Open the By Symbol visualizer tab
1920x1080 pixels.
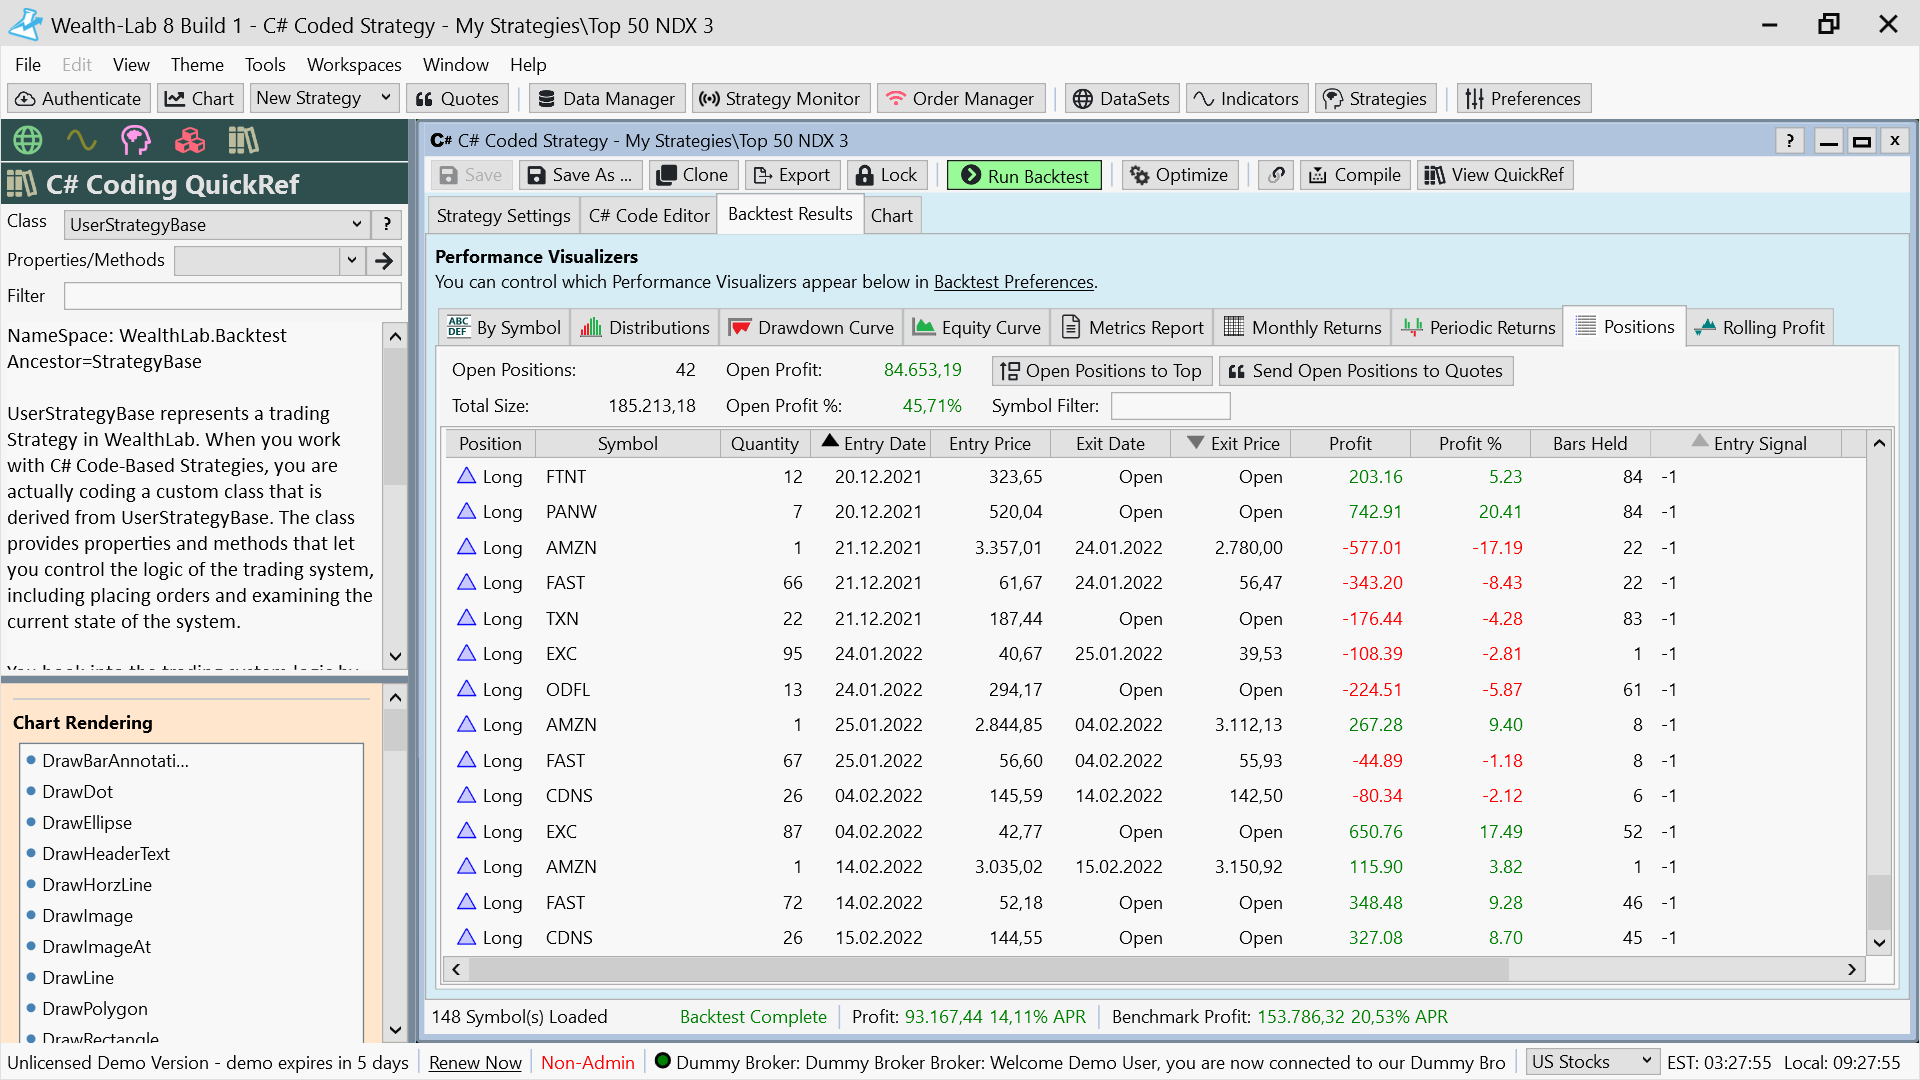504,327
